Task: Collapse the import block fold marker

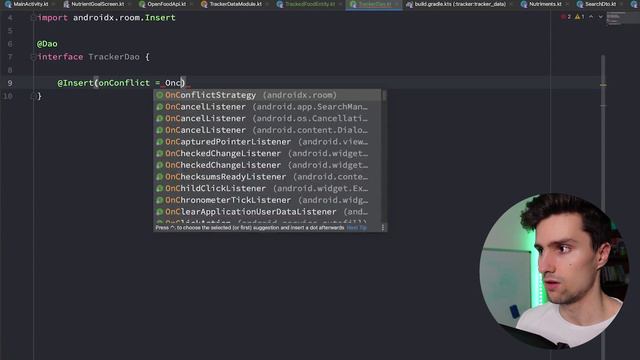Action: click(x=33, y=18)
